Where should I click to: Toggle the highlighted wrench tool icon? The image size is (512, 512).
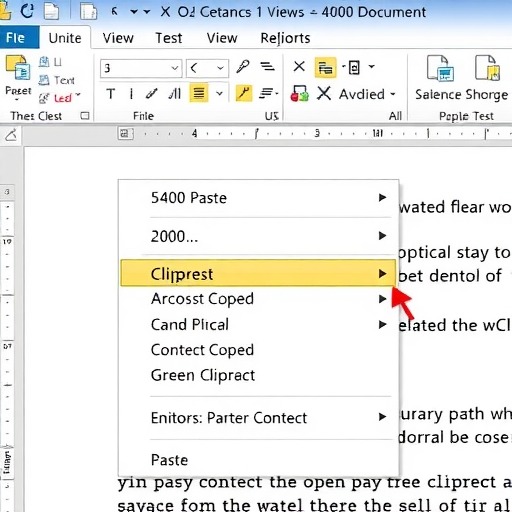(244, 93)
